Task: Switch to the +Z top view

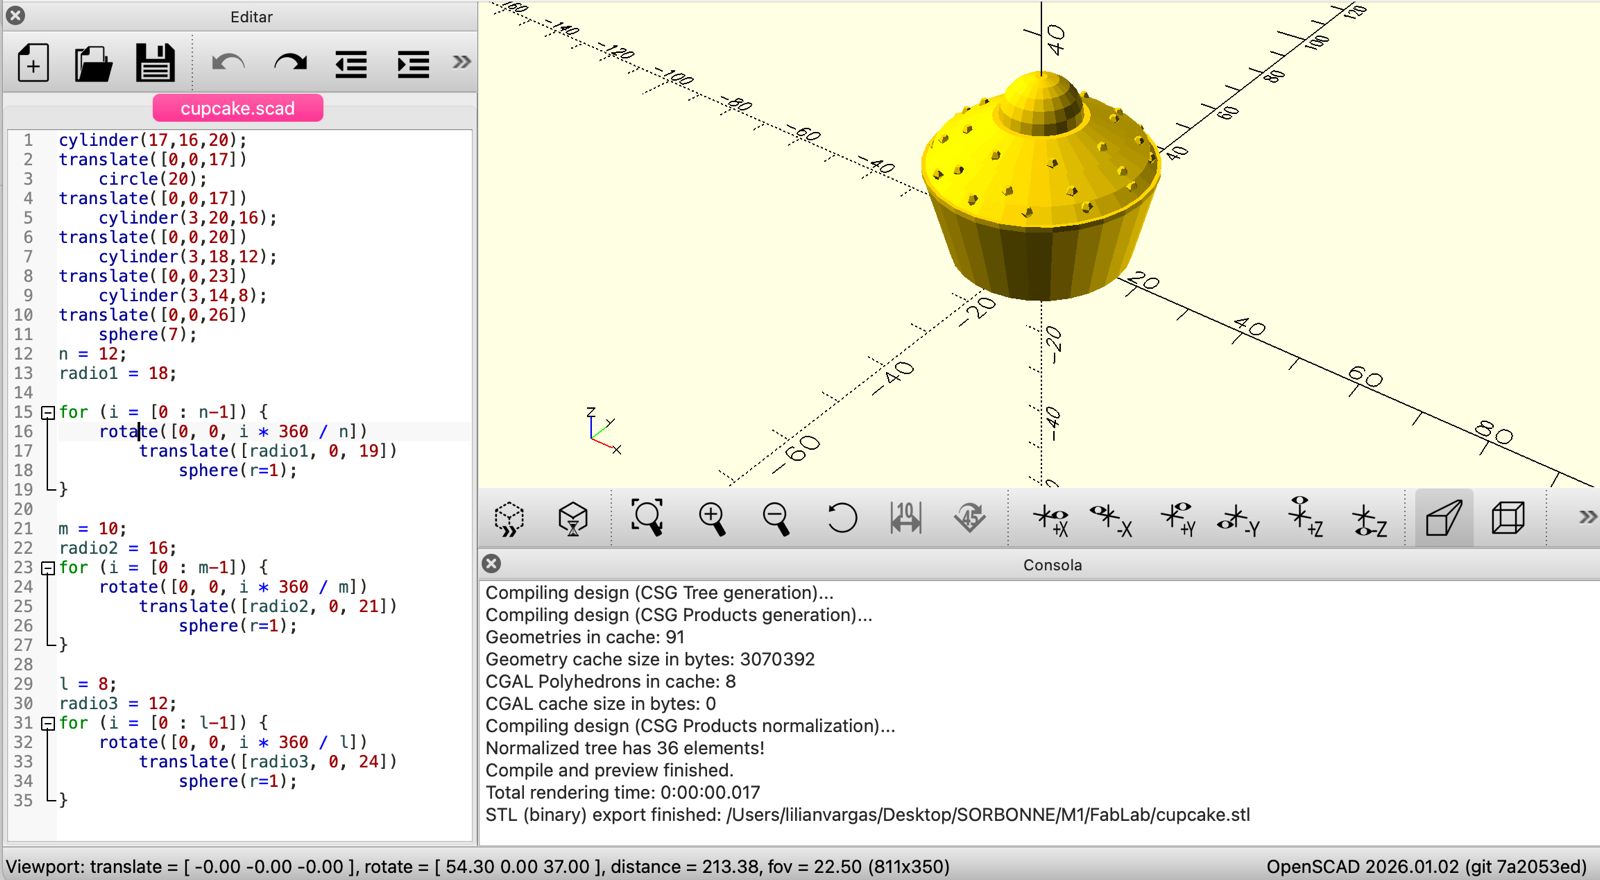Action: pyautogui.click(x=1304, y=518)
